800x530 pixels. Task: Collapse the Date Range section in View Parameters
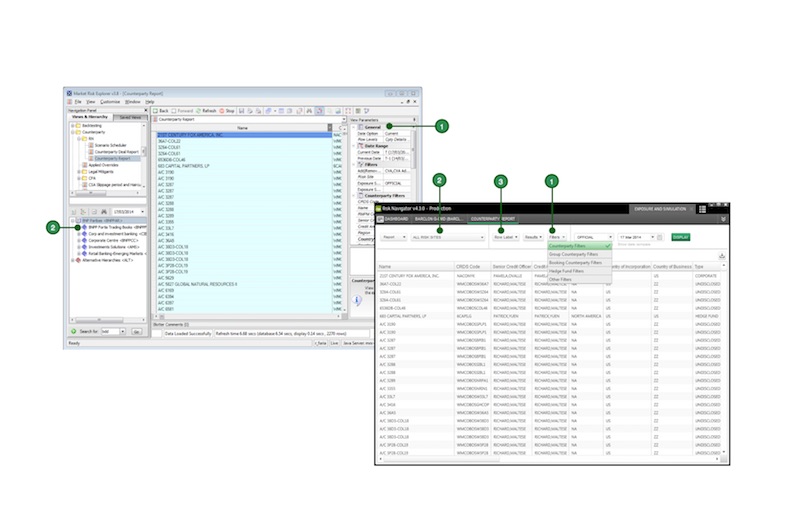click(354, 146)
